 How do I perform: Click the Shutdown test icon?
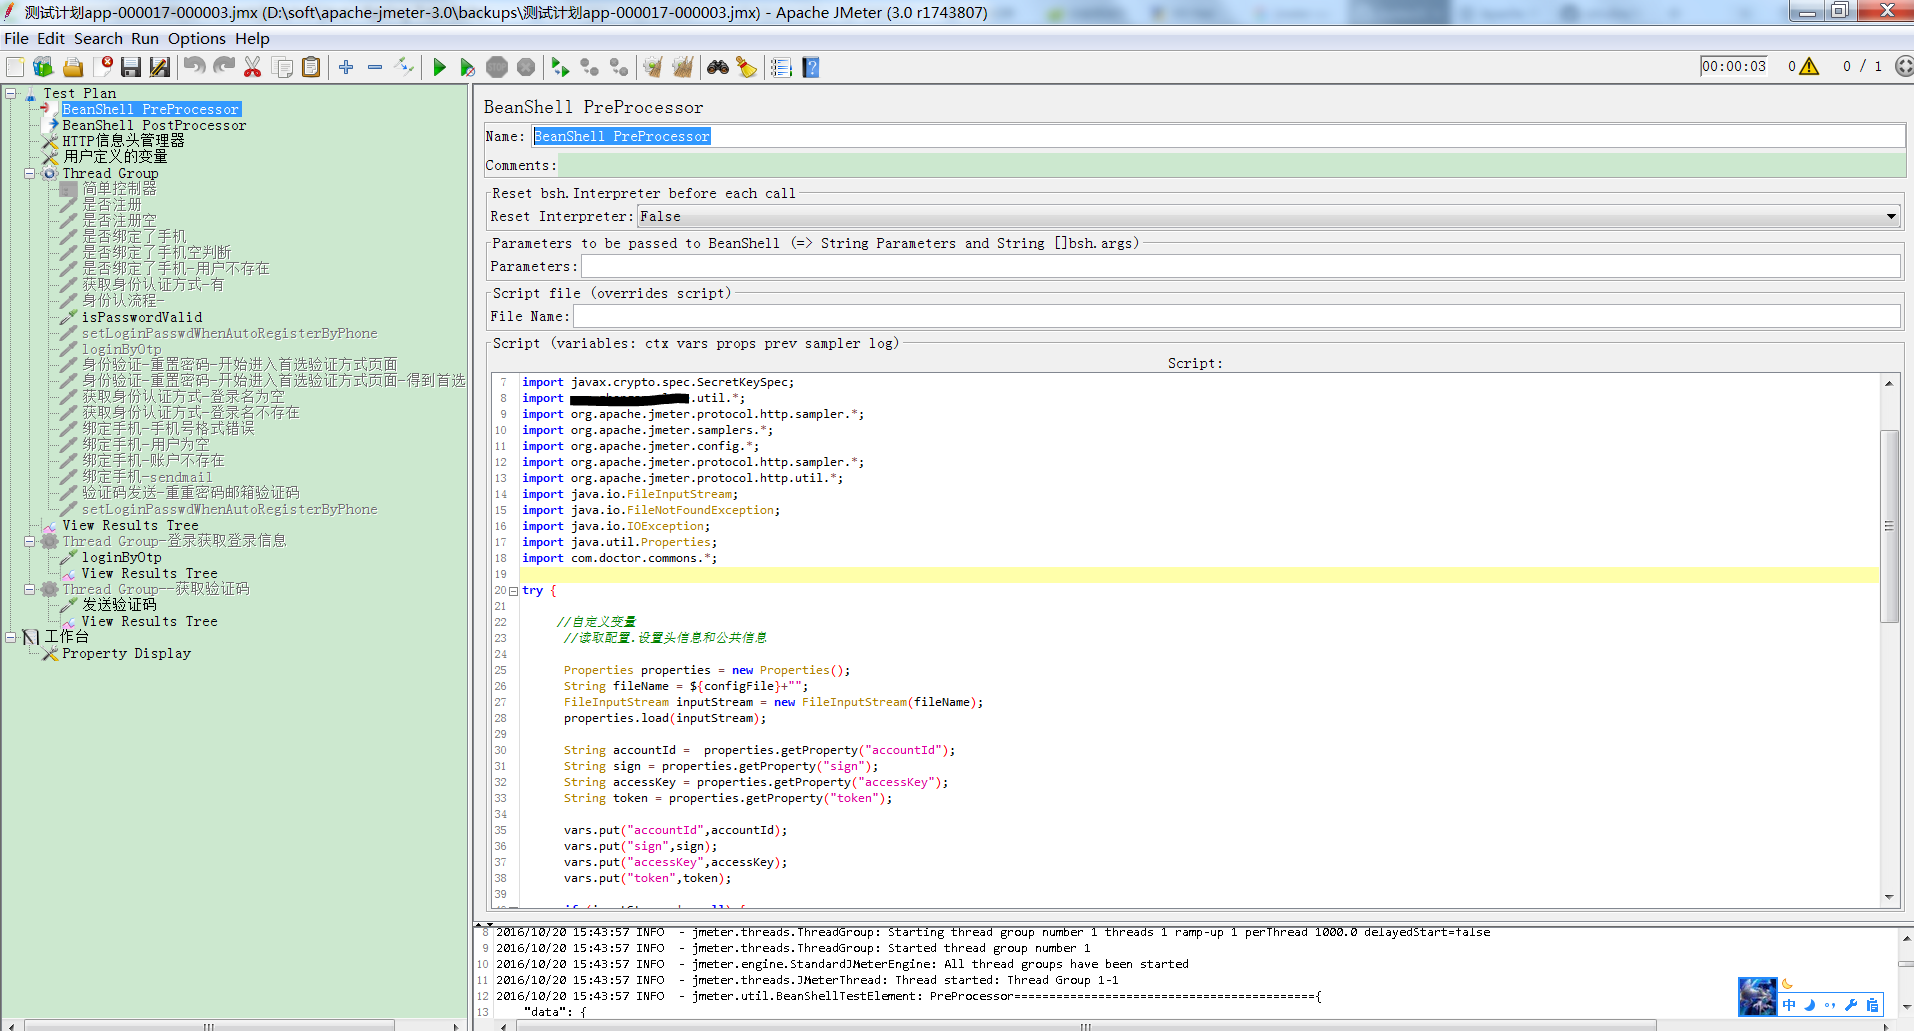526,67
